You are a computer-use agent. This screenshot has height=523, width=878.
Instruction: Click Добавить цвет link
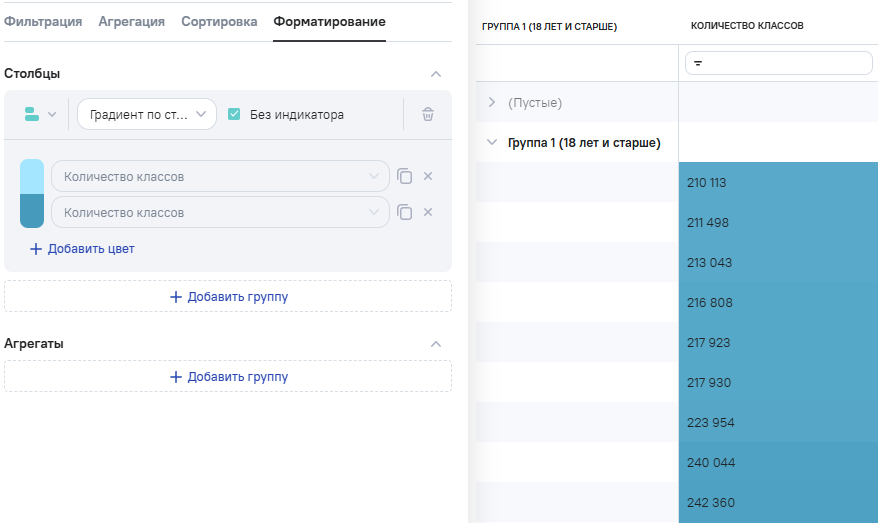tap(82, 249)
